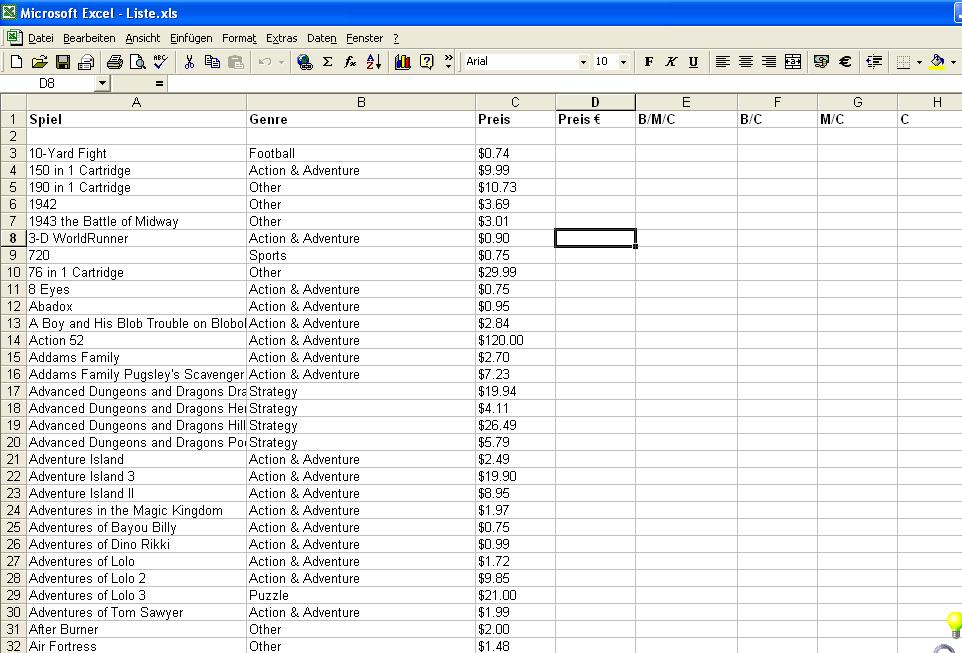962x653 pixels.
Task: Run the ABC spelling check
Action: point(161,62)
